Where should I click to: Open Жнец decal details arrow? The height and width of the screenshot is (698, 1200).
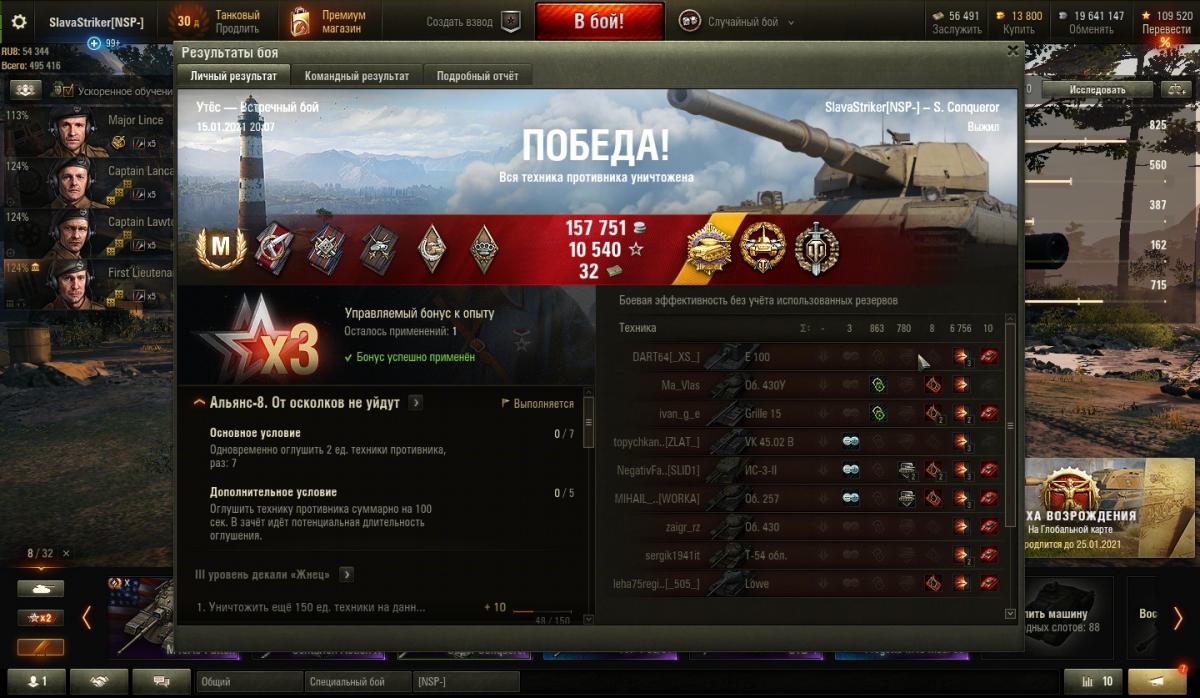click(346, 574)
